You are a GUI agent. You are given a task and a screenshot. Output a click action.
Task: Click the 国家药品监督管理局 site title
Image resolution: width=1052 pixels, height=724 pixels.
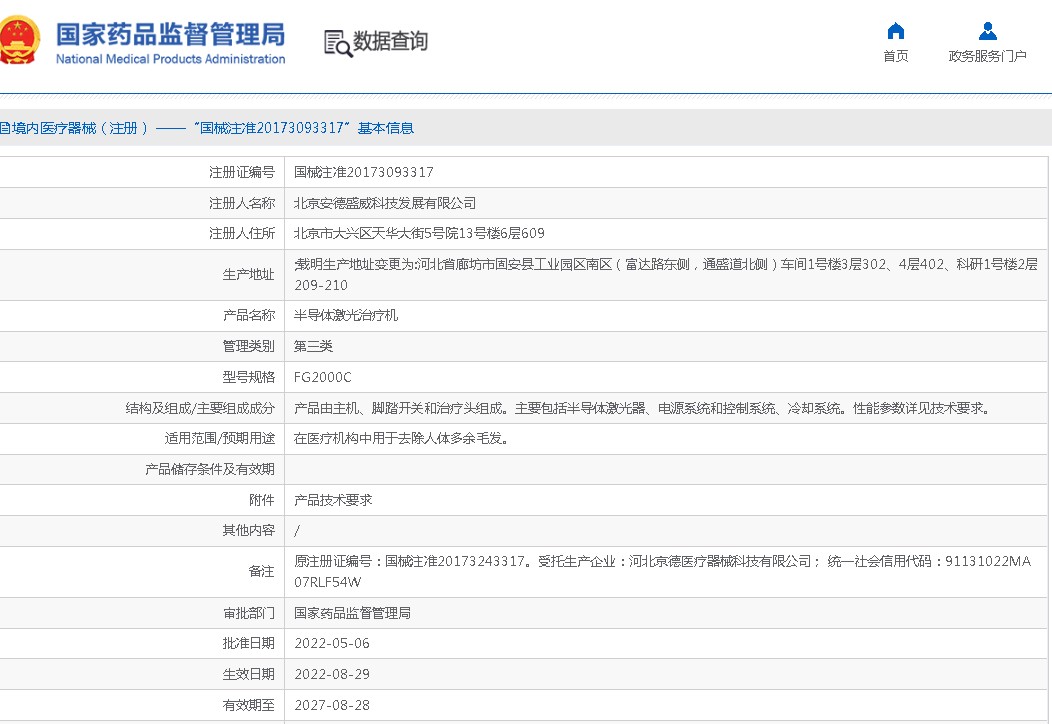(170, 34)
